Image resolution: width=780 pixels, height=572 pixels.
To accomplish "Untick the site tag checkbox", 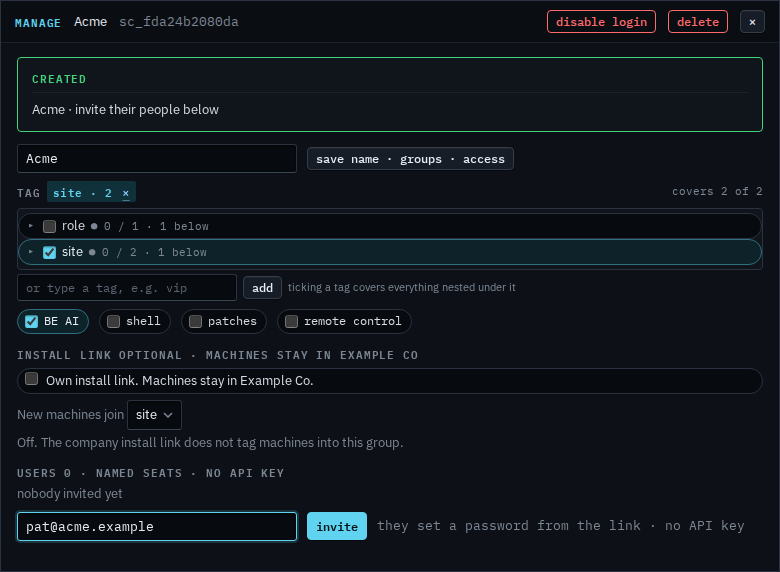I will click(49, 252).
